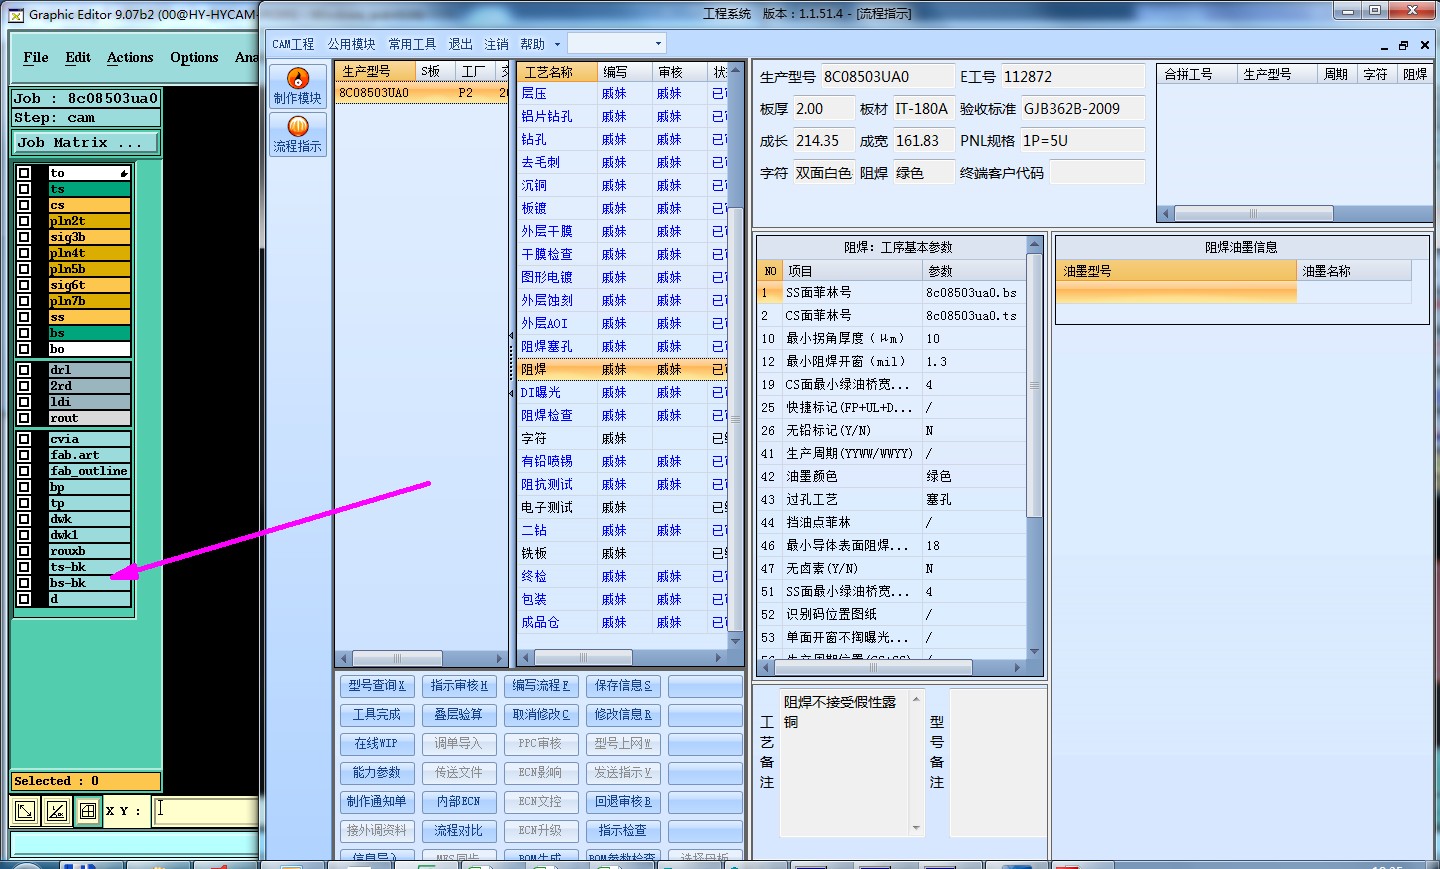Screen dimensions: 1440x869
Task: Click the 指示审核H button
Action: [459, 686]
